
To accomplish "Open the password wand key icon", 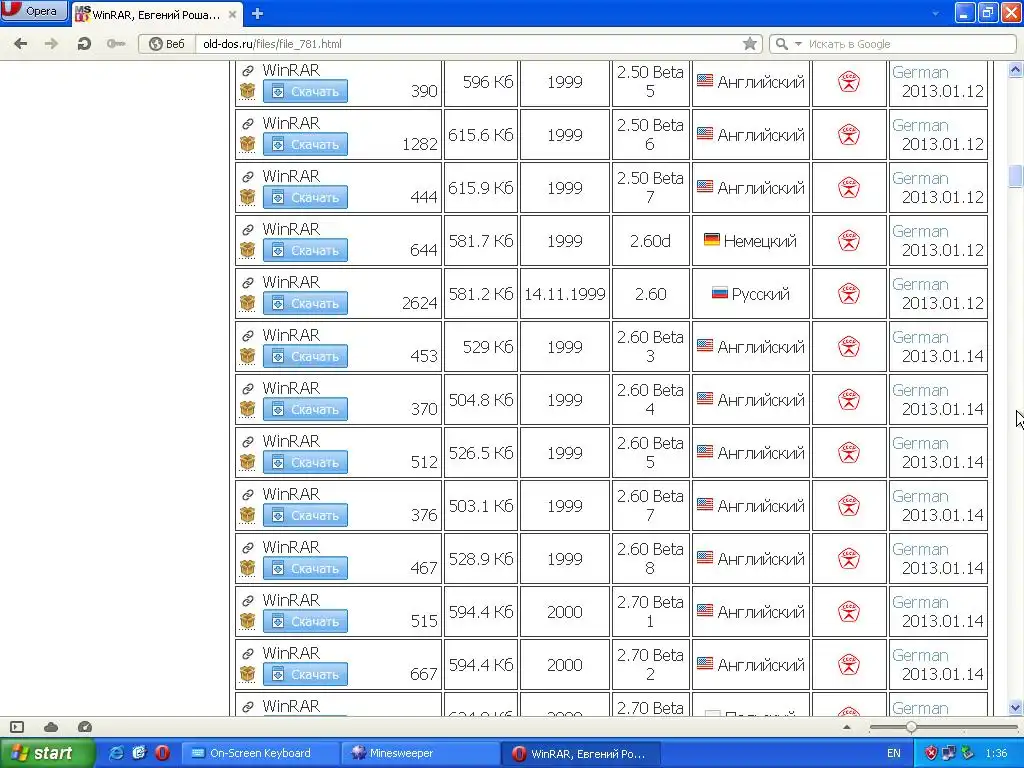I will (x=116, y=44).
